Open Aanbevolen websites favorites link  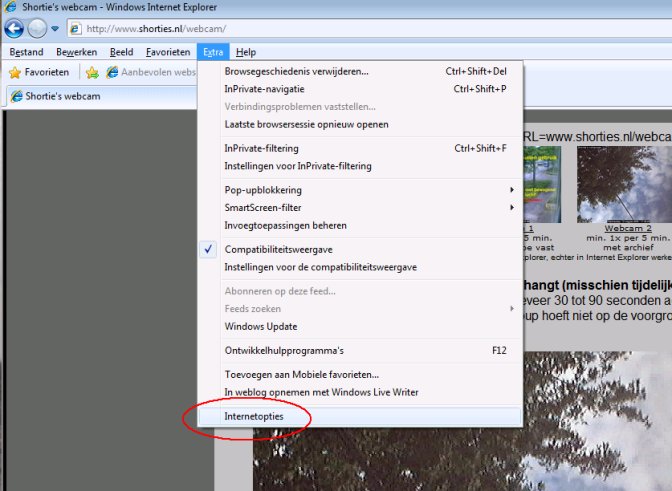pos(151,72)
